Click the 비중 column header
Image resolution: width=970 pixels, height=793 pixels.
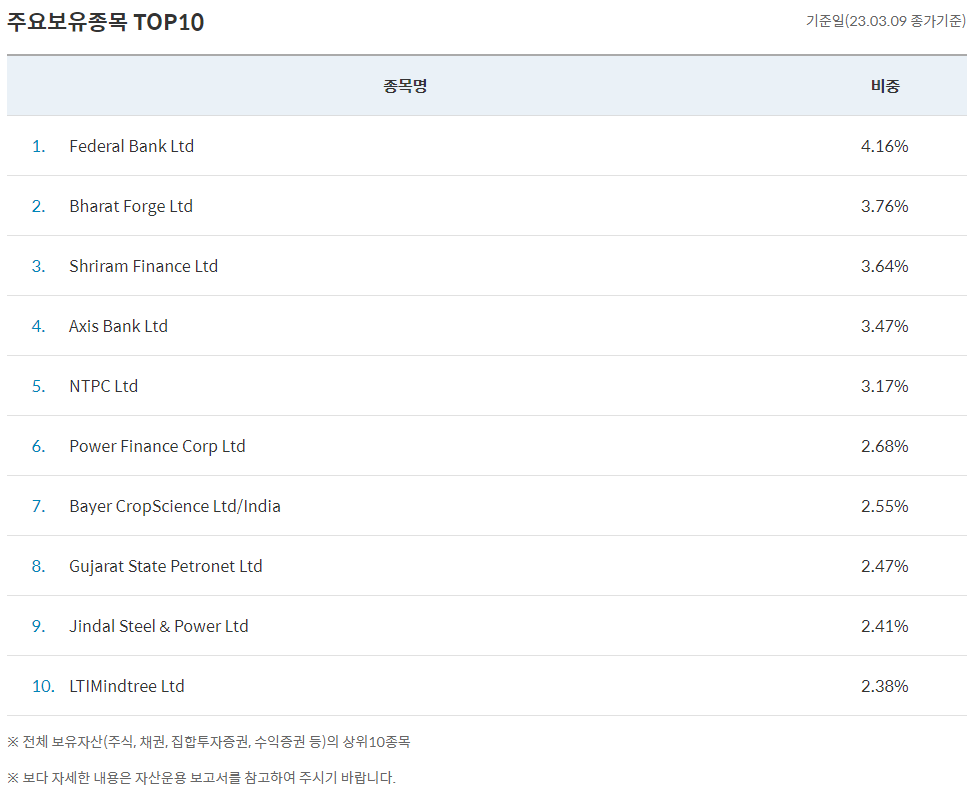(x=885, y=86)
